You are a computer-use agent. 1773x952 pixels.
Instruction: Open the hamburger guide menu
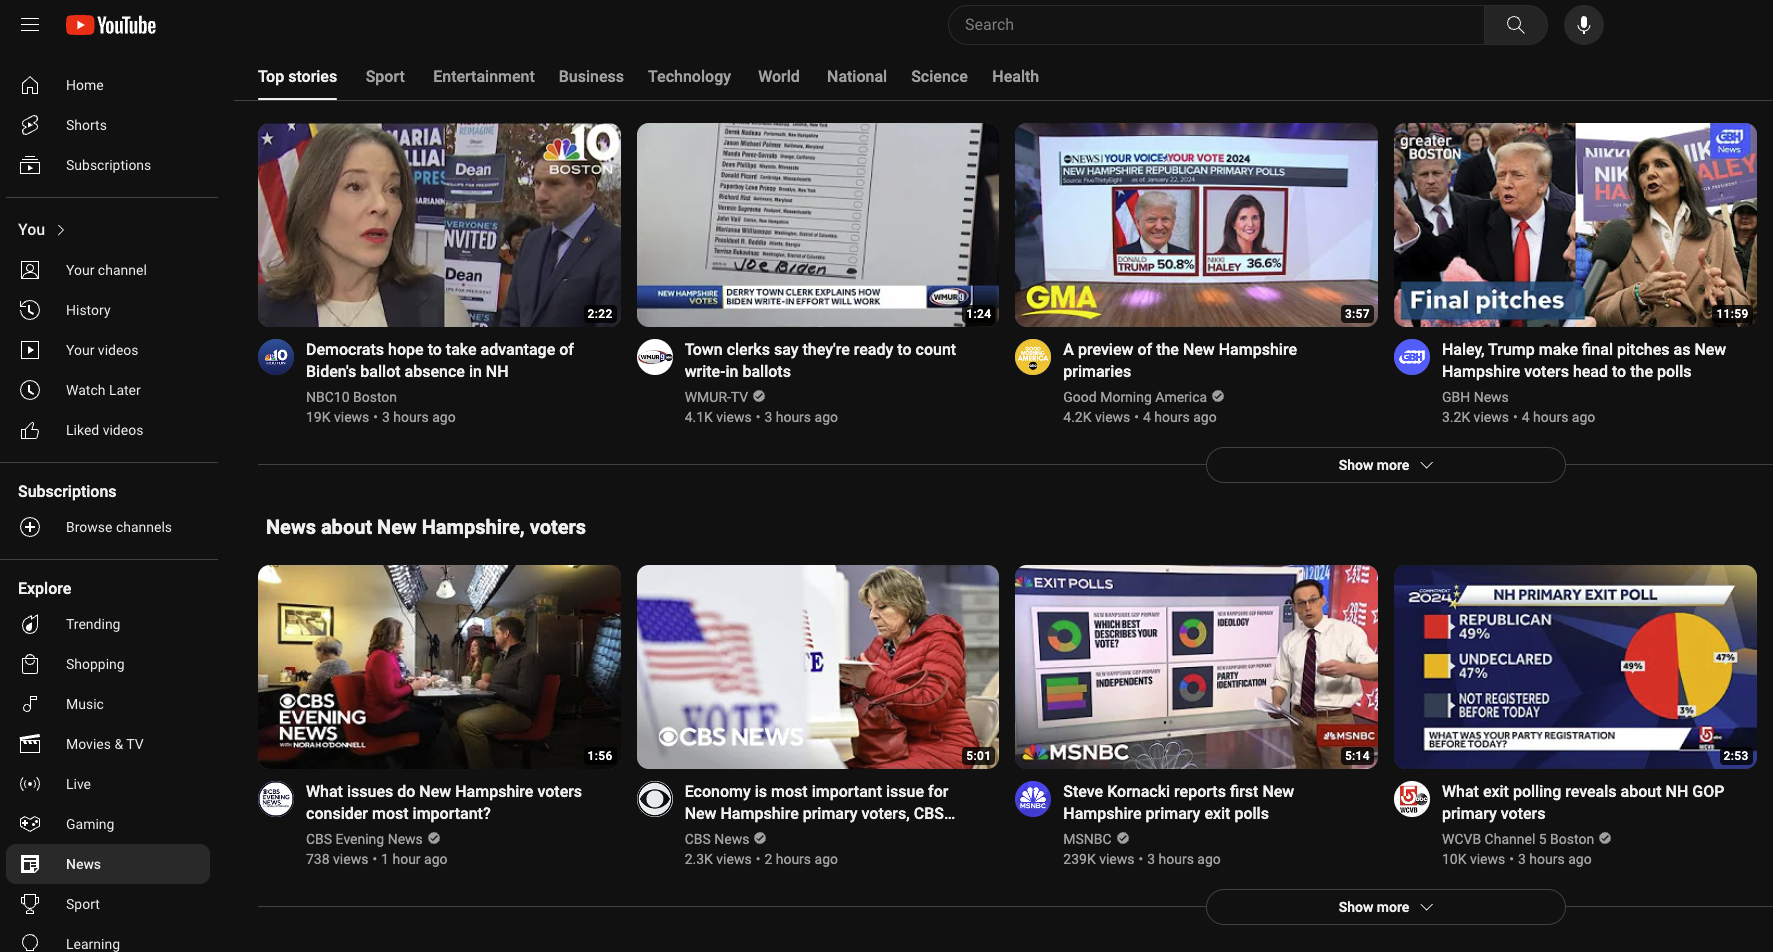tap(30, 25)
